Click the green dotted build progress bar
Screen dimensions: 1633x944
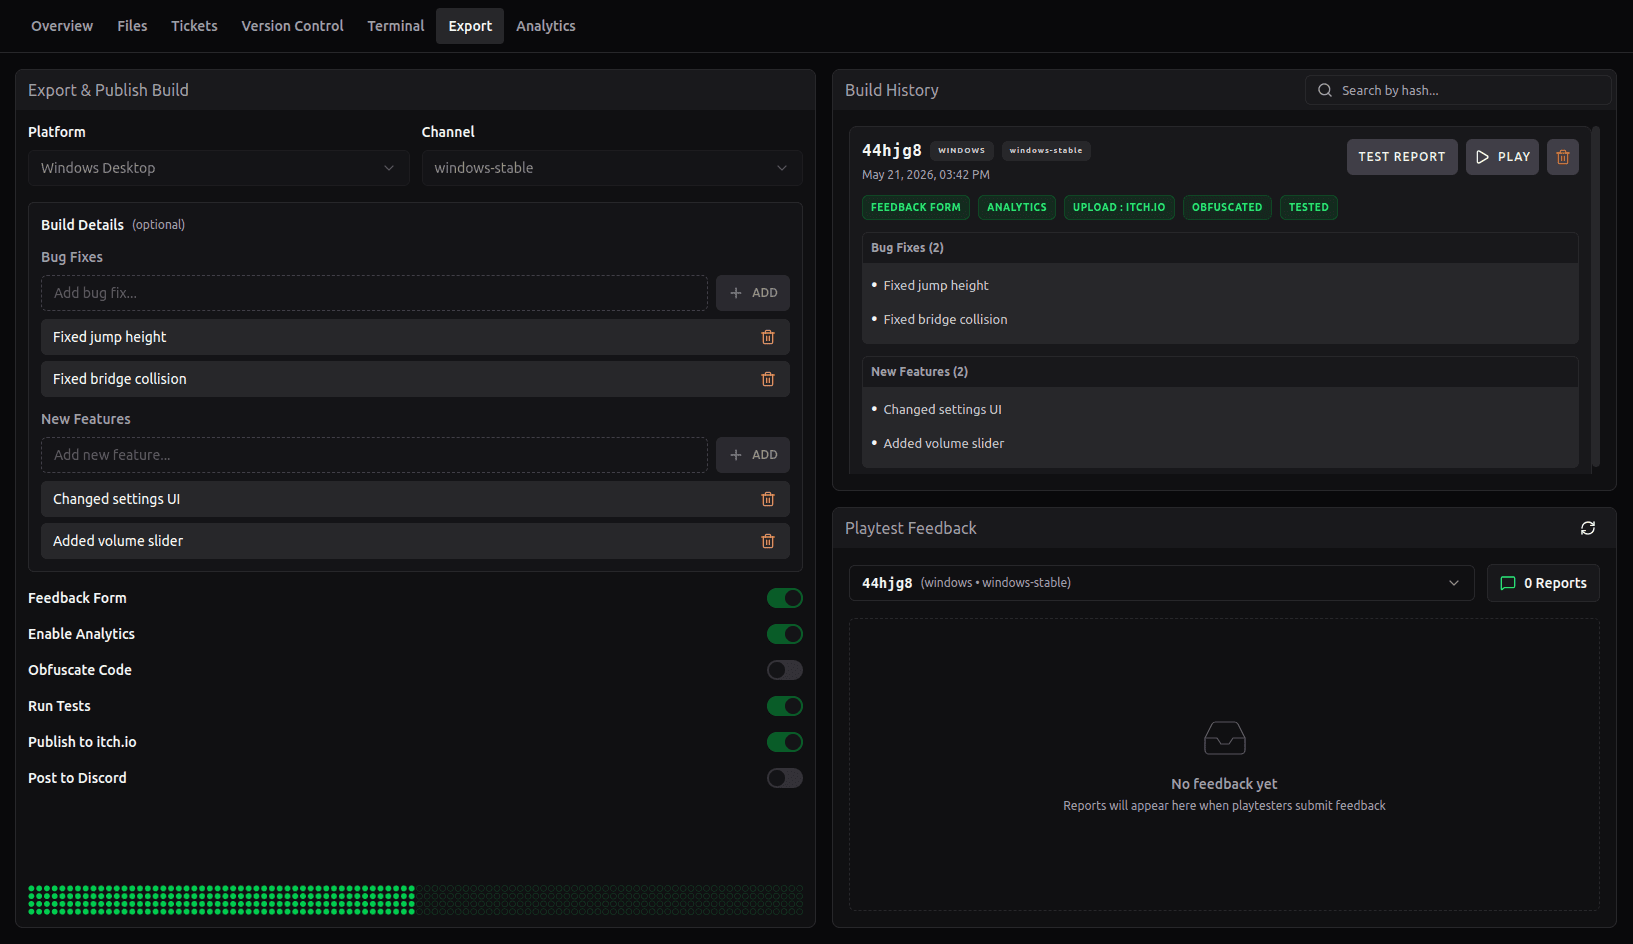coord(415,900)
